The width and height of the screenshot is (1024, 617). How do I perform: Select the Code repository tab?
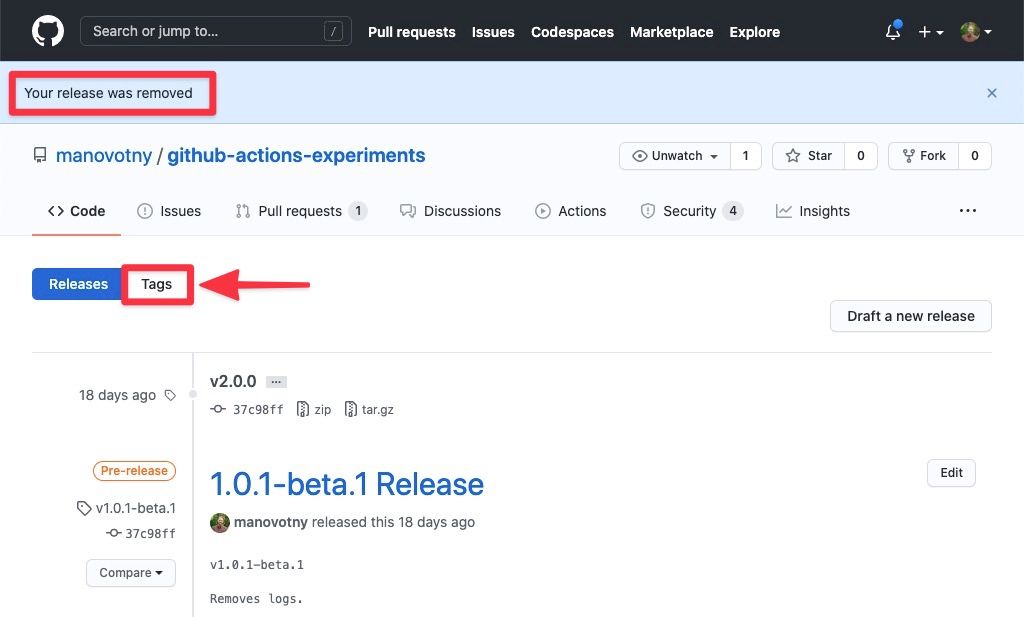click(76, 211)
